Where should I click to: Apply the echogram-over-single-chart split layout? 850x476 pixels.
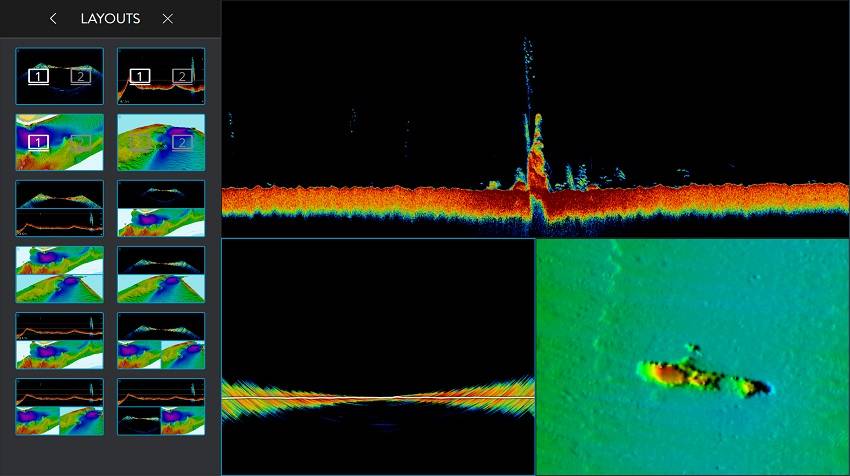59,340
